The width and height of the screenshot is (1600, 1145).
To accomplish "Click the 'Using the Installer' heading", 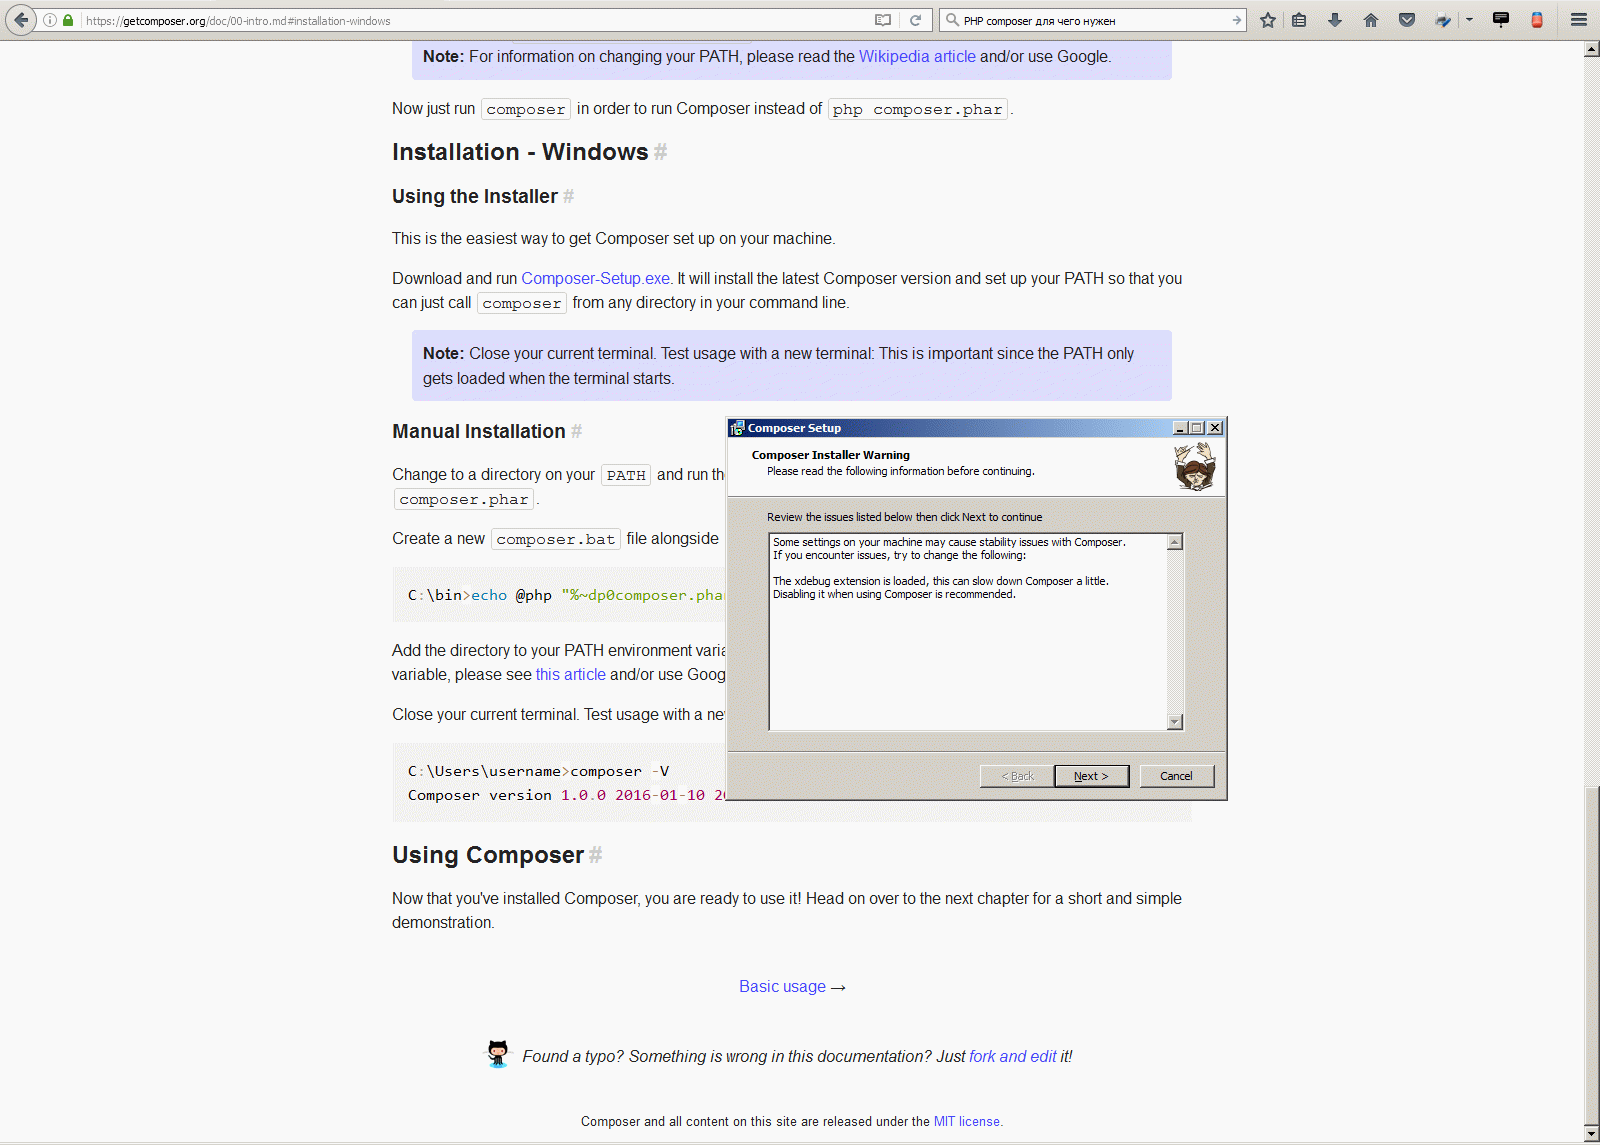I will [x=475, y=197].
